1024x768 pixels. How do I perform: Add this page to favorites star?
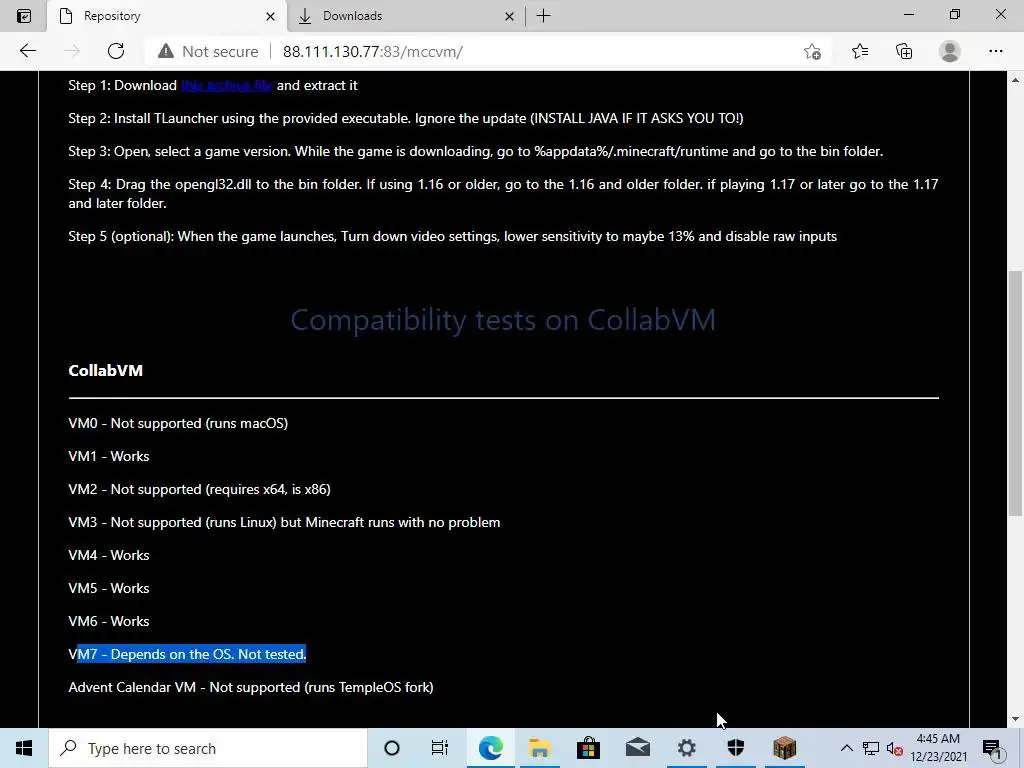812,52
